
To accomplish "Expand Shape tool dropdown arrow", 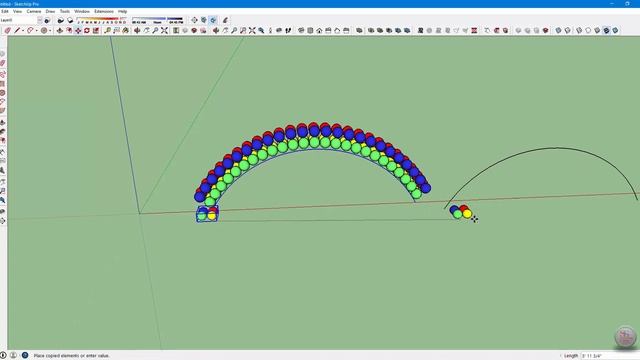I will pyautogui.click(x=50, y=30).
